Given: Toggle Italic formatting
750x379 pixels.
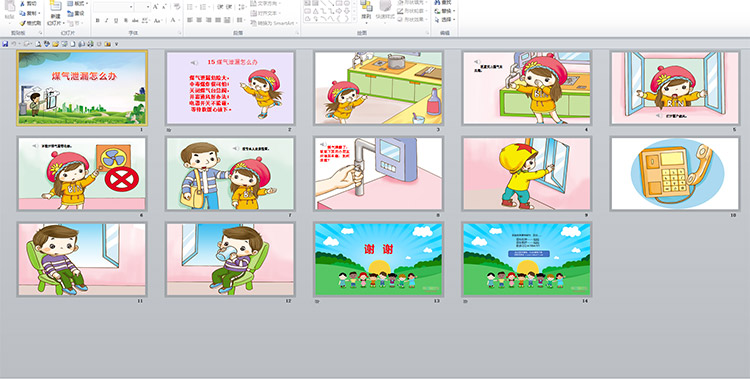Looking at the screenshot, I should [107, 21].
